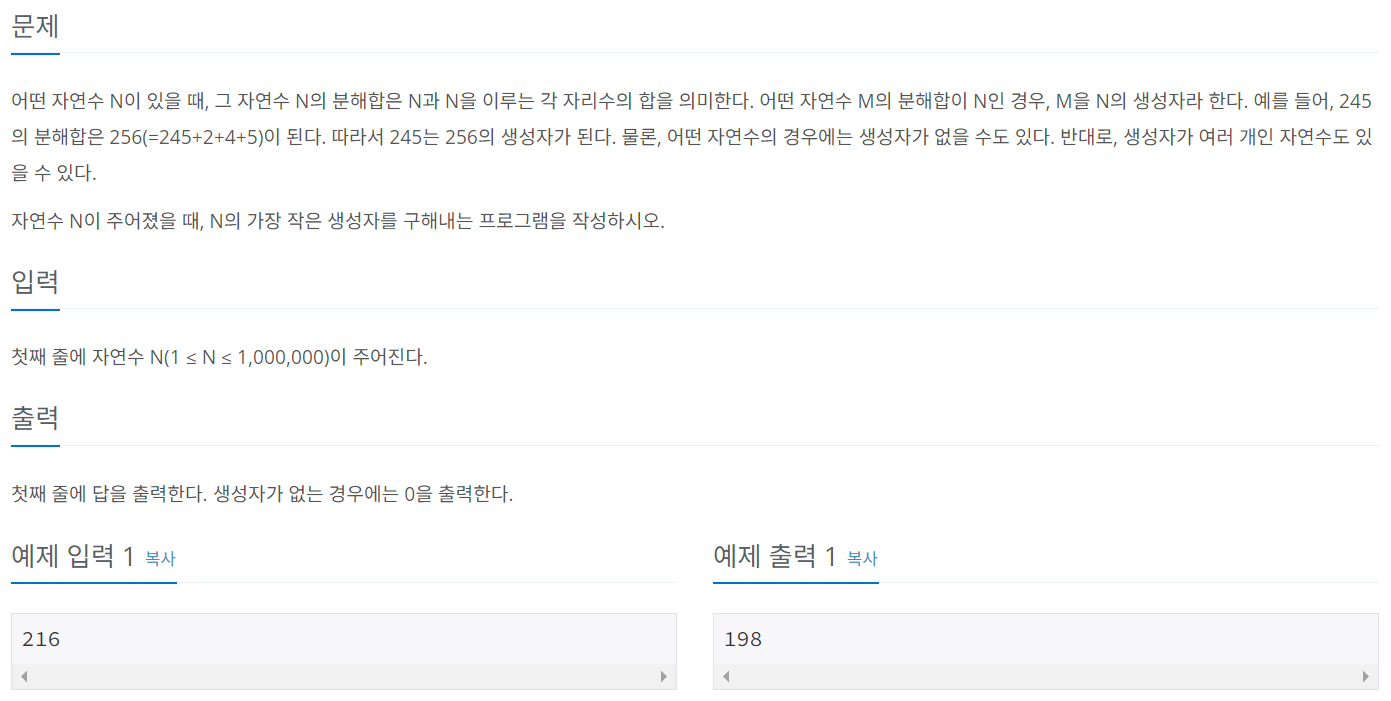Click right scroll arrow under sample input 216
Screen dimensions: 1391x701
[x=663, y=677]
